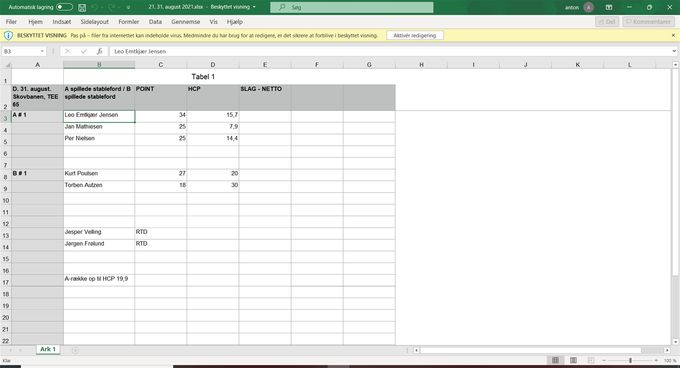680x368 pixels.
Task: Open the Gennemse tab
Action: 186,22
